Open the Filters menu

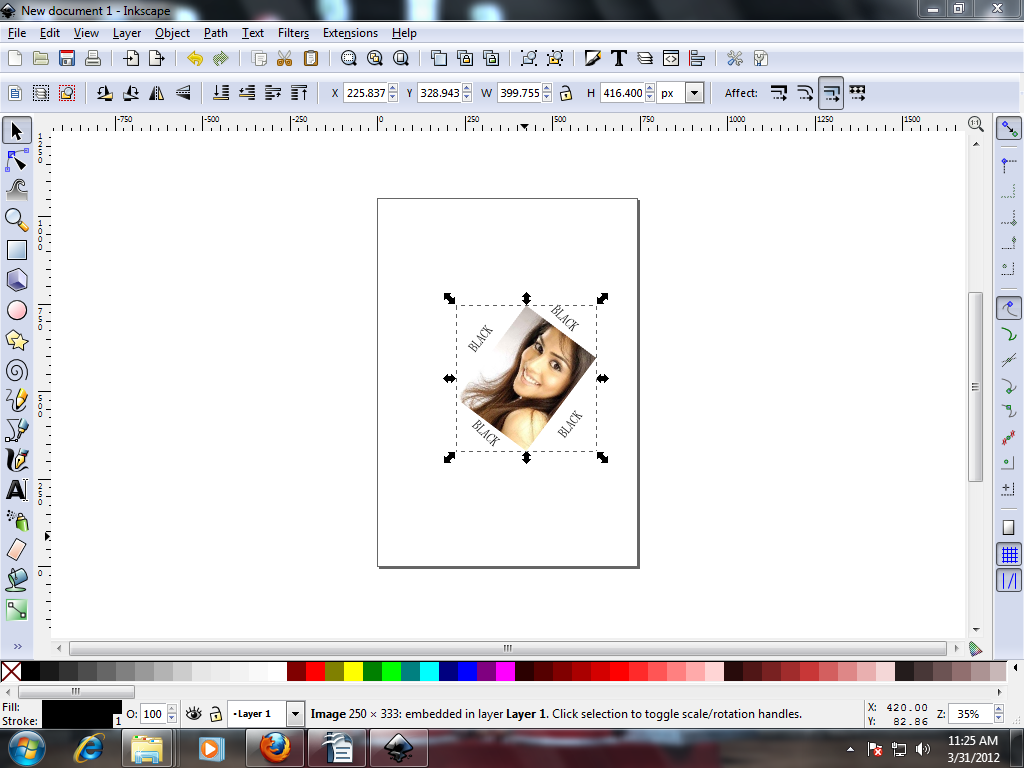293,33
